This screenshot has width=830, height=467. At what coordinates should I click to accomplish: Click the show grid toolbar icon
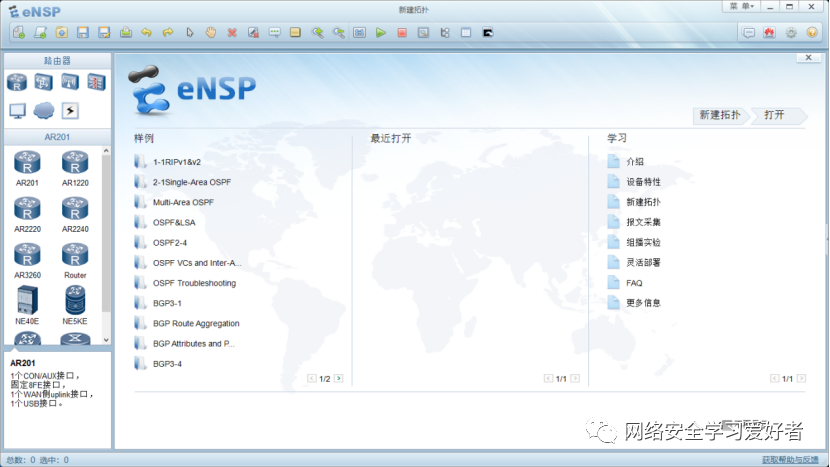click(466, 33)
